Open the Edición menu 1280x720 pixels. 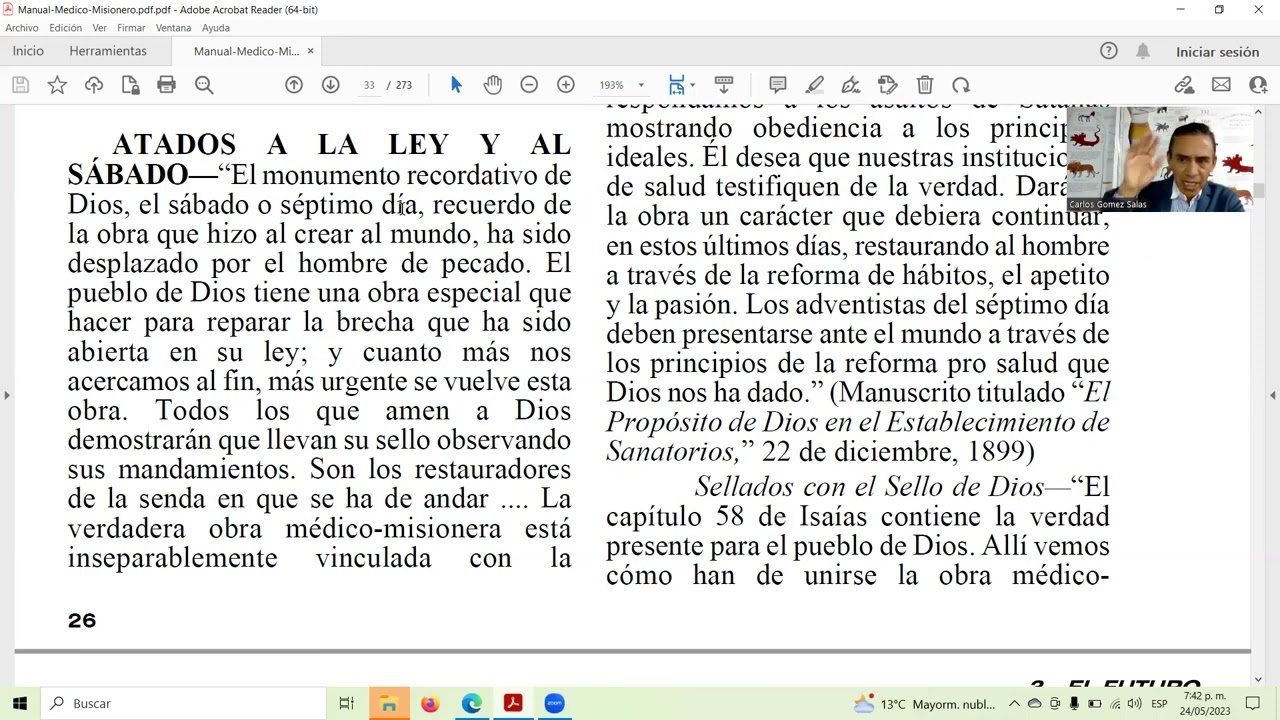point(66,28)
